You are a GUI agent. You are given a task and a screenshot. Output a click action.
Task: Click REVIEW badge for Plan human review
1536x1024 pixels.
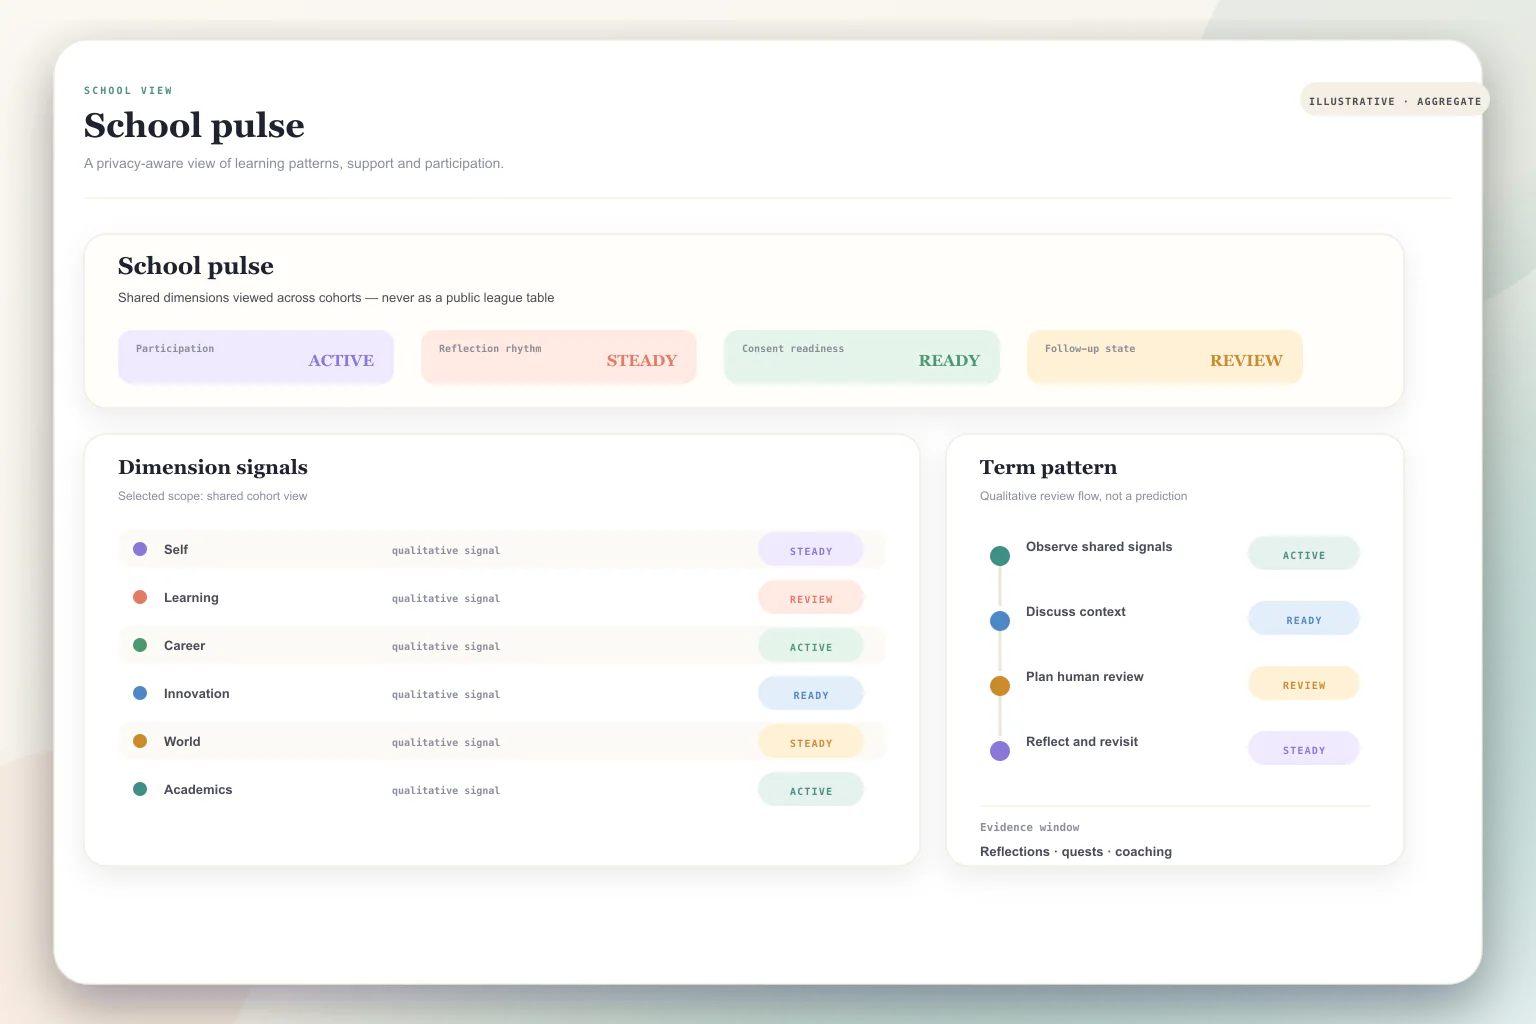point(1304,684)
